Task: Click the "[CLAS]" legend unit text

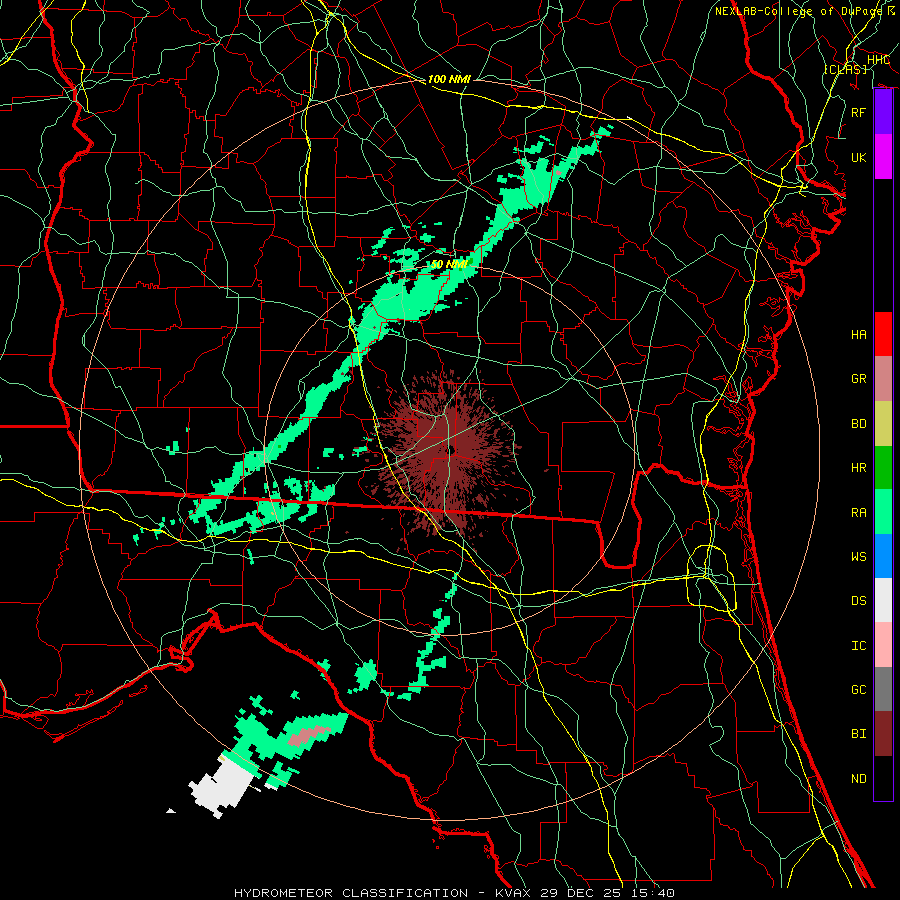Action: [845, 69]
